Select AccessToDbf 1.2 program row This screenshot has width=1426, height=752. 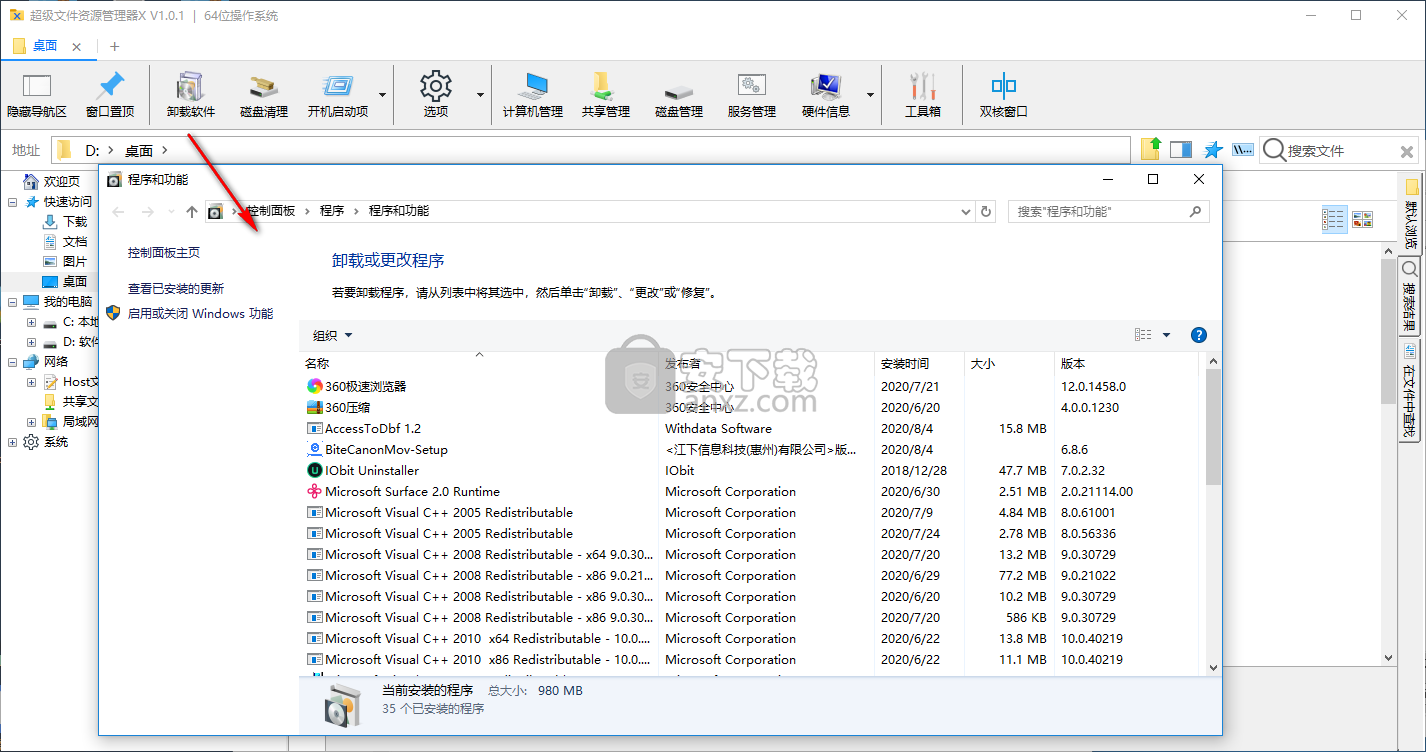pyautogui.click(x=750, y=428)
